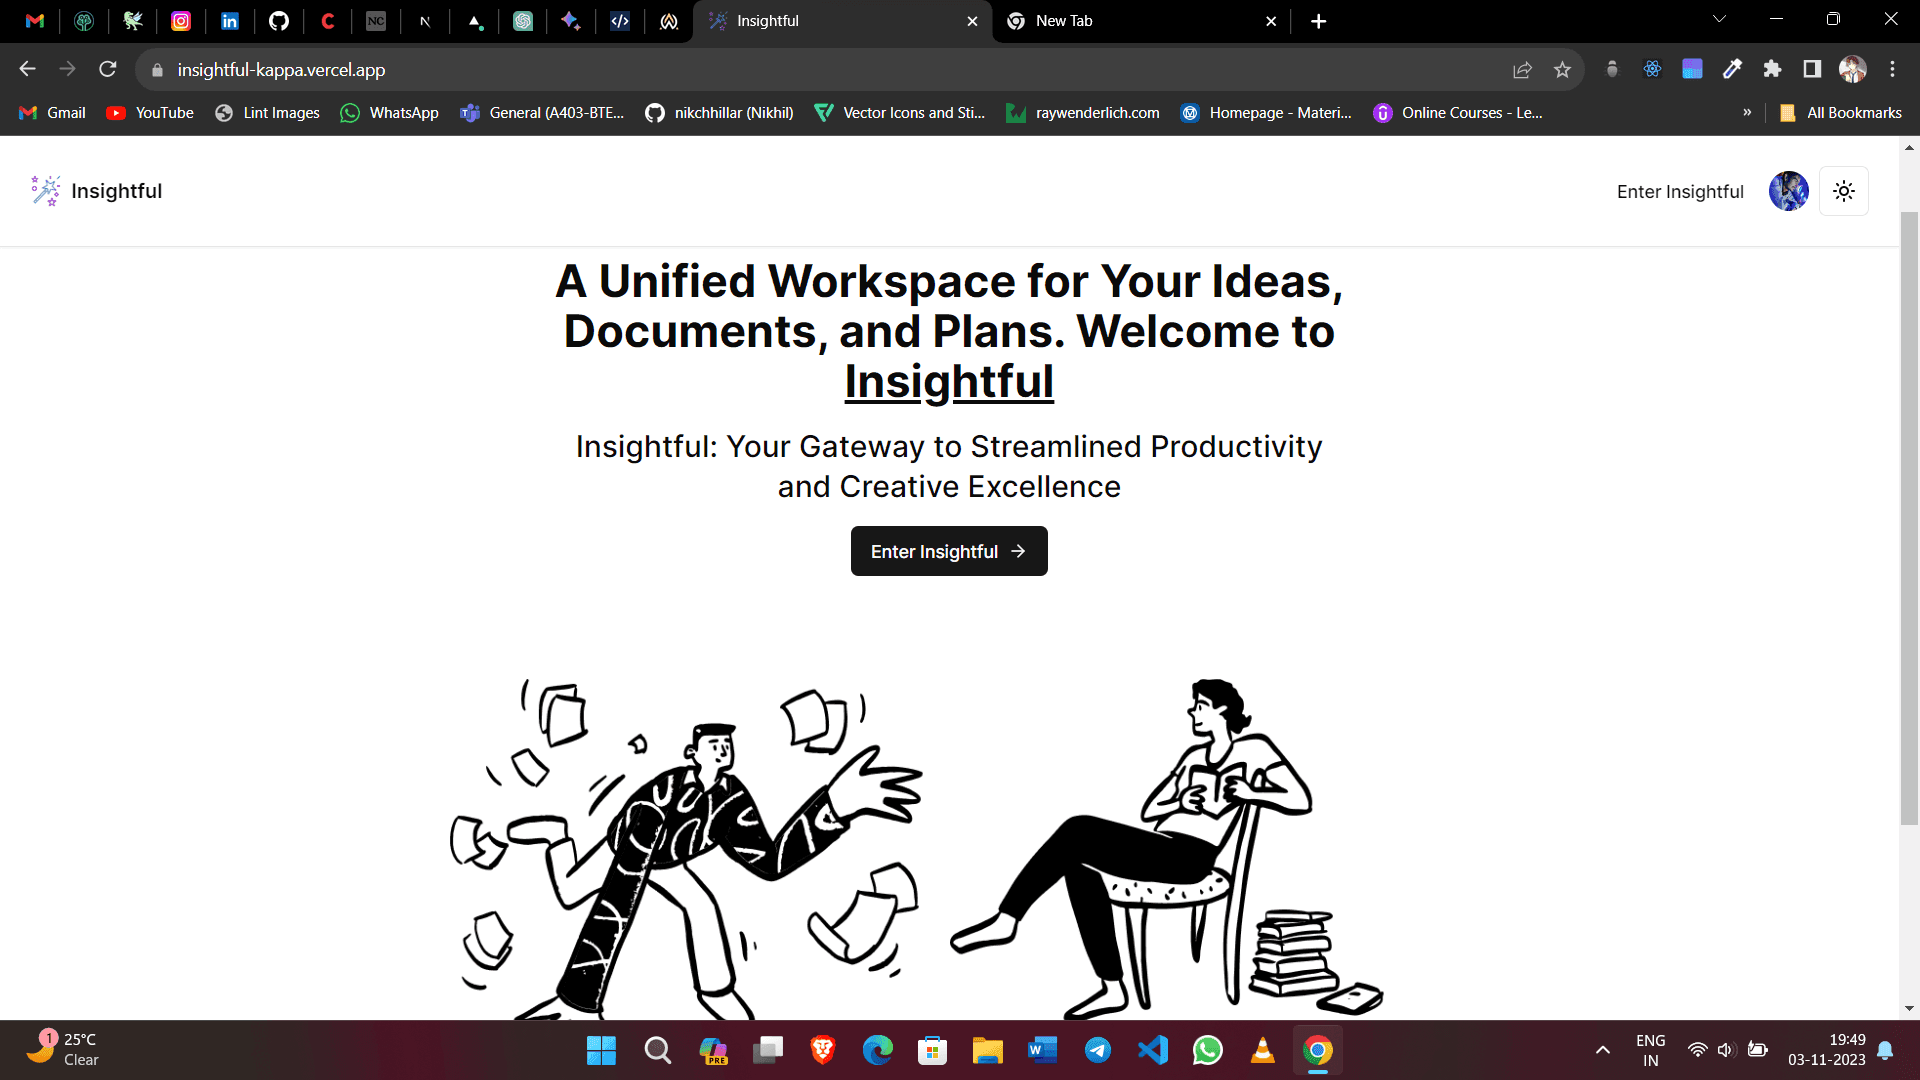Open WhatsApp bookmark
This screenshot has height=1080, width=1920.
tap(389, 113)
